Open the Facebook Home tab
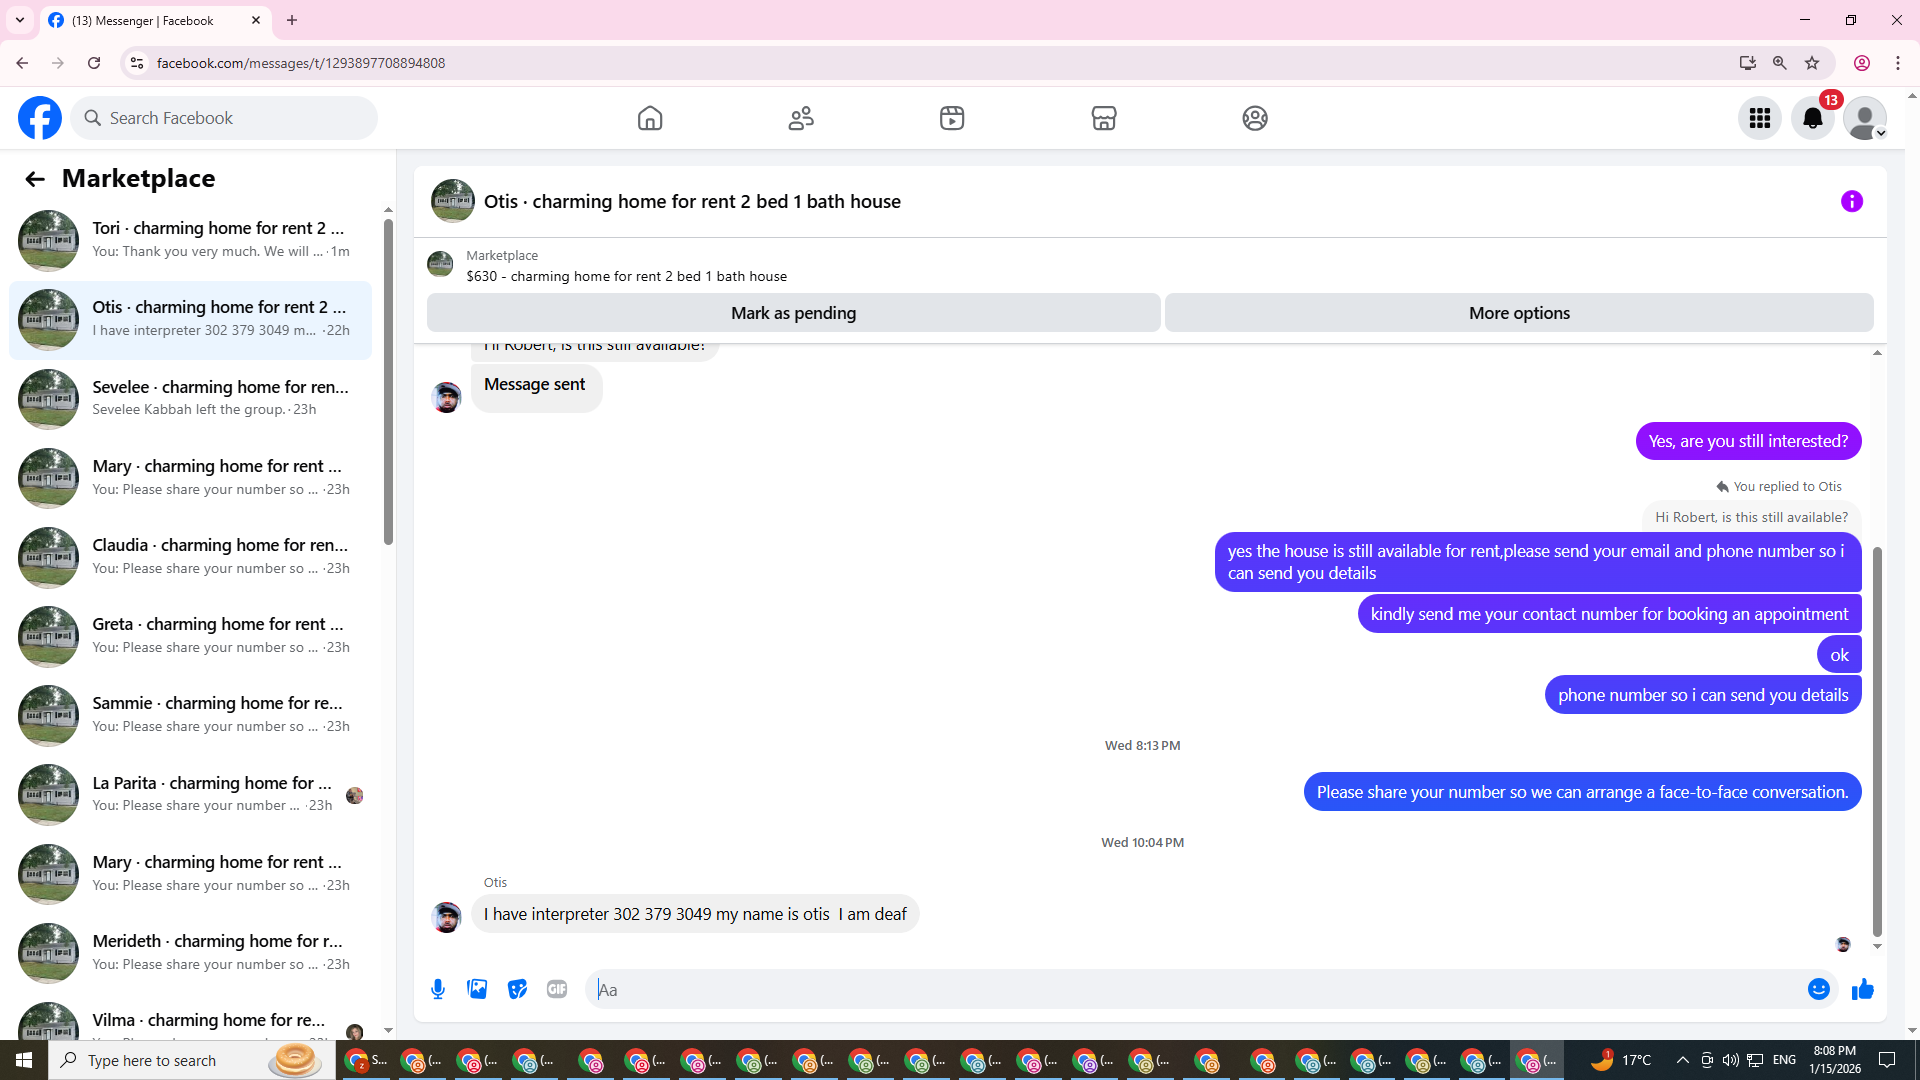 point(649,118)
